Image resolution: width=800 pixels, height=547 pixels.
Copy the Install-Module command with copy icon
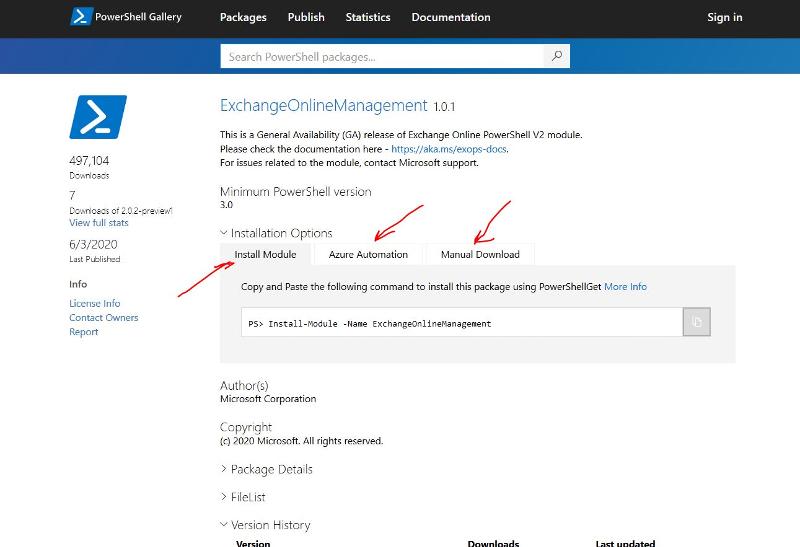coord(696,322)
